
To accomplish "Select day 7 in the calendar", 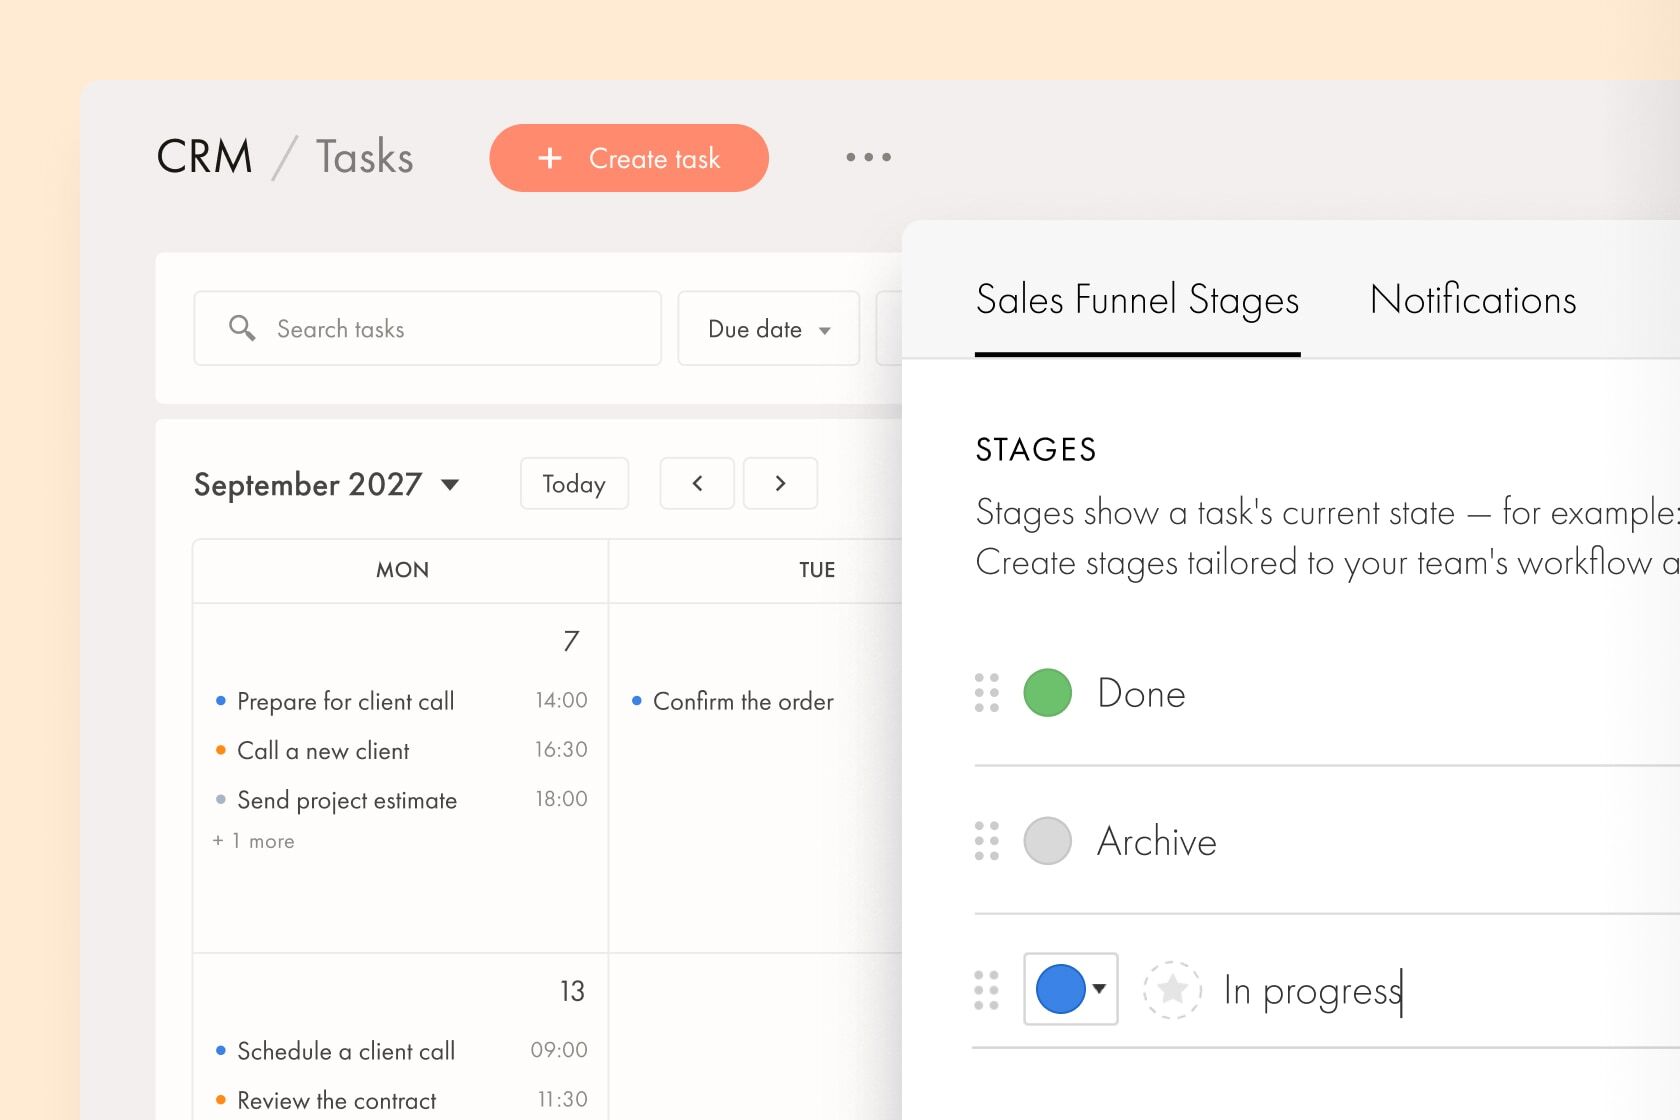I will point(571,641).
